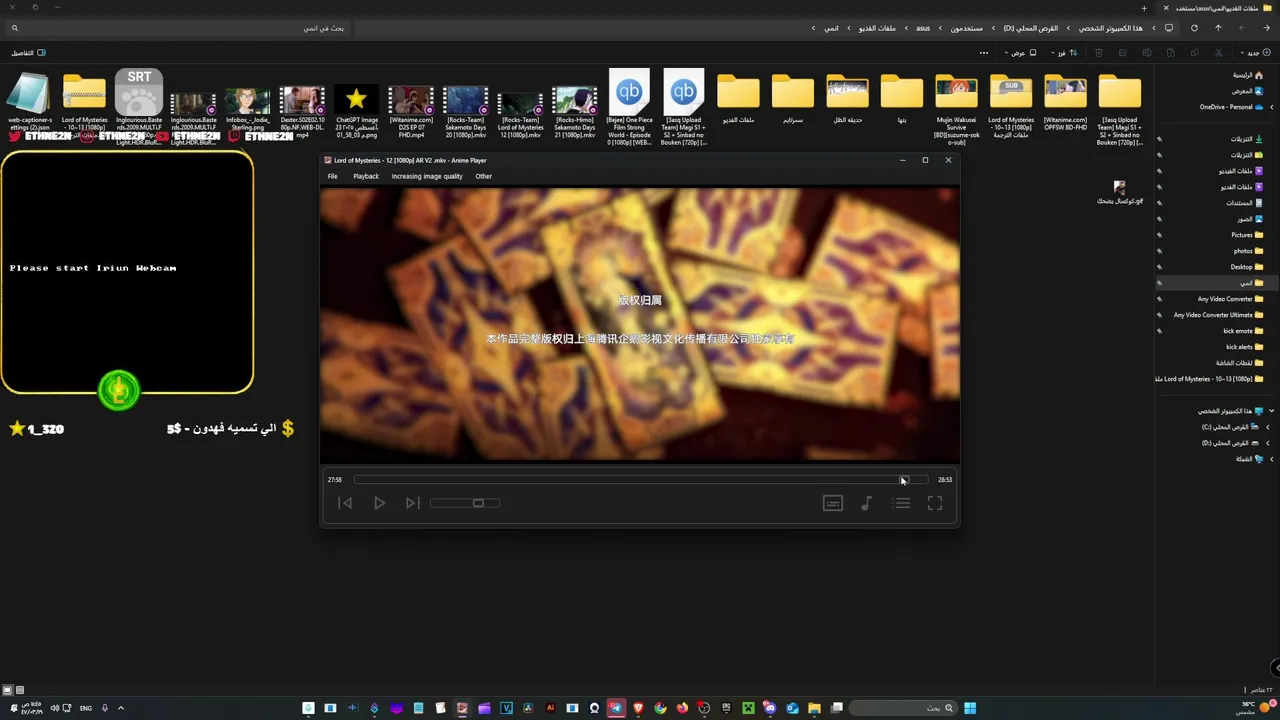Open بنها folder
This screenshot has width=1280, height=720.
tap(902, 98)
